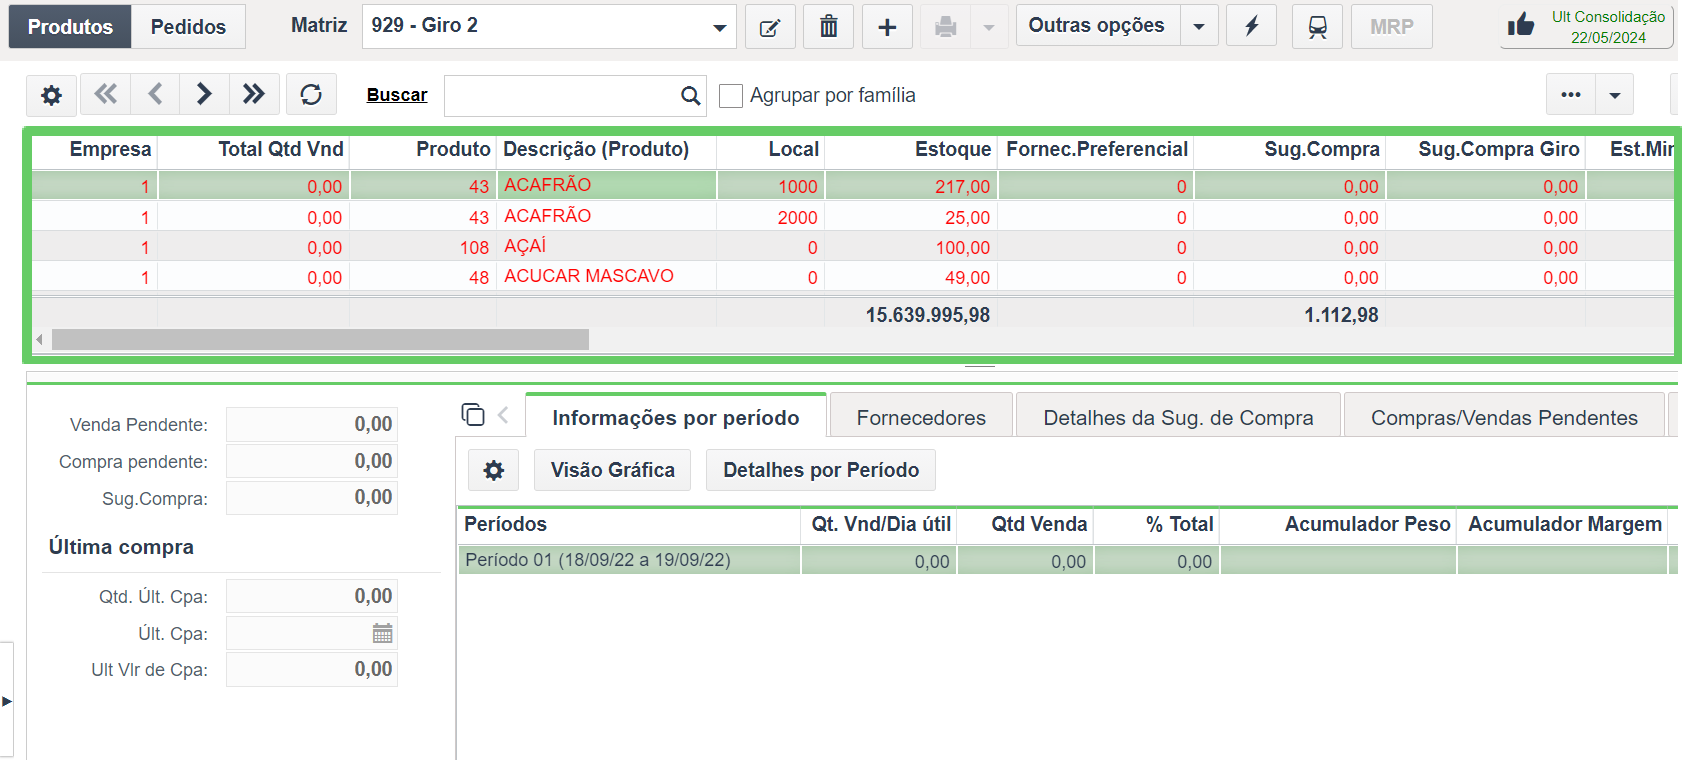Select AÇAÍ product row
The height and width of the screenshot is (760, 1682).
(x=852, y=247)
